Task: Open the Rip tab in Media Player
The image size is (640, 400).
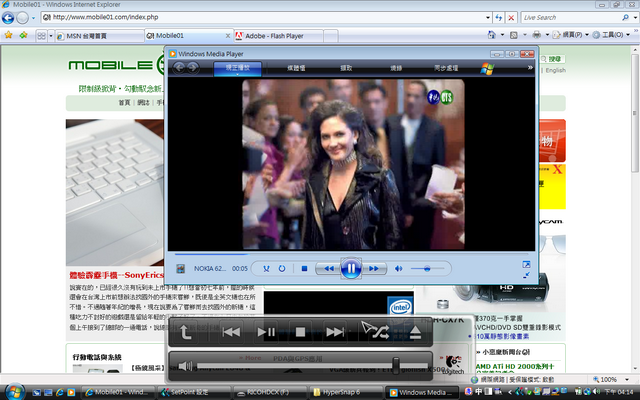Action: pyautogui.click(x=346, y=68)
